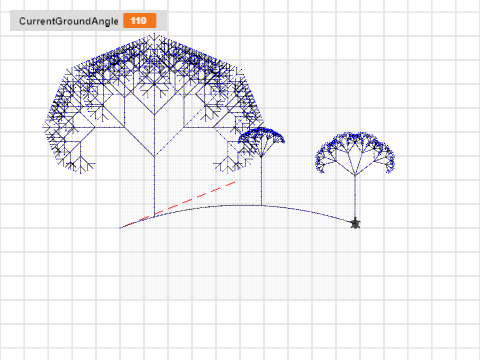Click the turtle sprite on the hill
Image resolution: width=480 pixels, height=360 pixels.
click(355, 223)
